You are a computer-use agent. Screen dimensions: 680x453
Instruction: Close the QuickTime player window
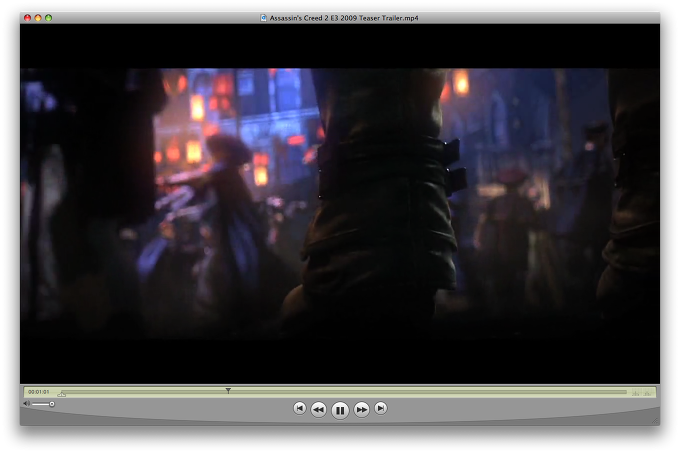point(27,18)
